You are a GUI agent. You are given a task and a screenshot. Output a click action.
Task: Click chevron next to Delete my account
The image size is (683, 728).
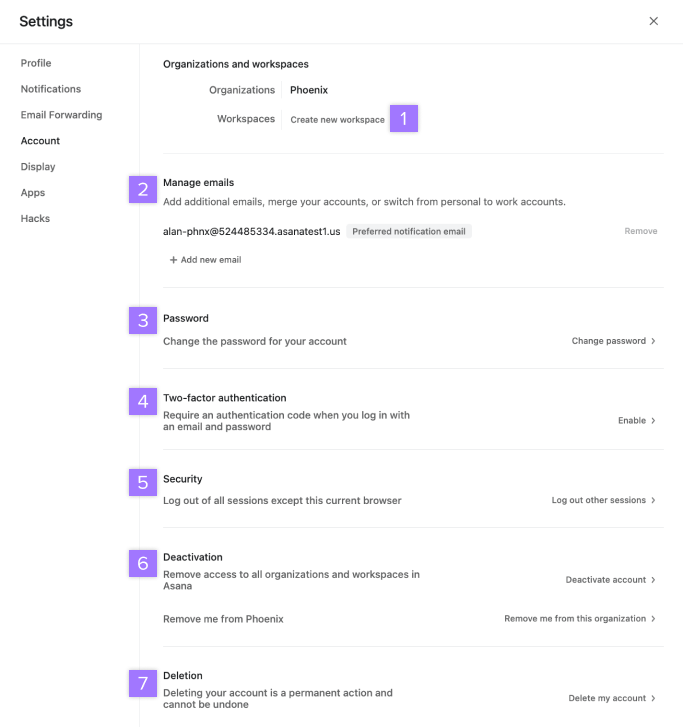click(x=653, y=698)
